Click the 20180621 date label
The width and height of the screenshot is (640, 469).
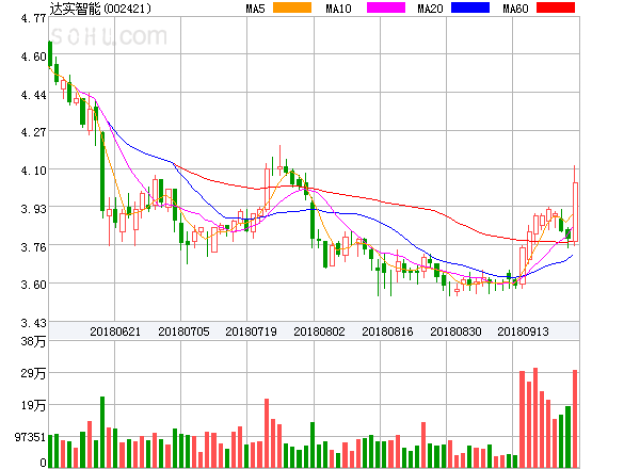point(115,331)
